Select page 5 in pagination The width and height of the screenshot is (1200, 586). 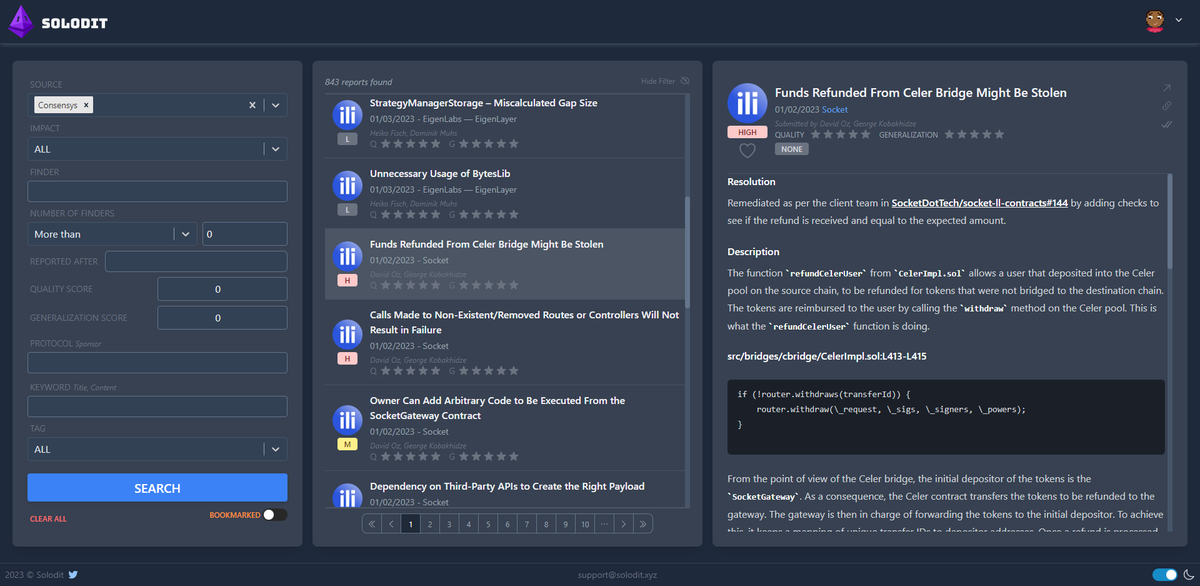coord(488,523)
